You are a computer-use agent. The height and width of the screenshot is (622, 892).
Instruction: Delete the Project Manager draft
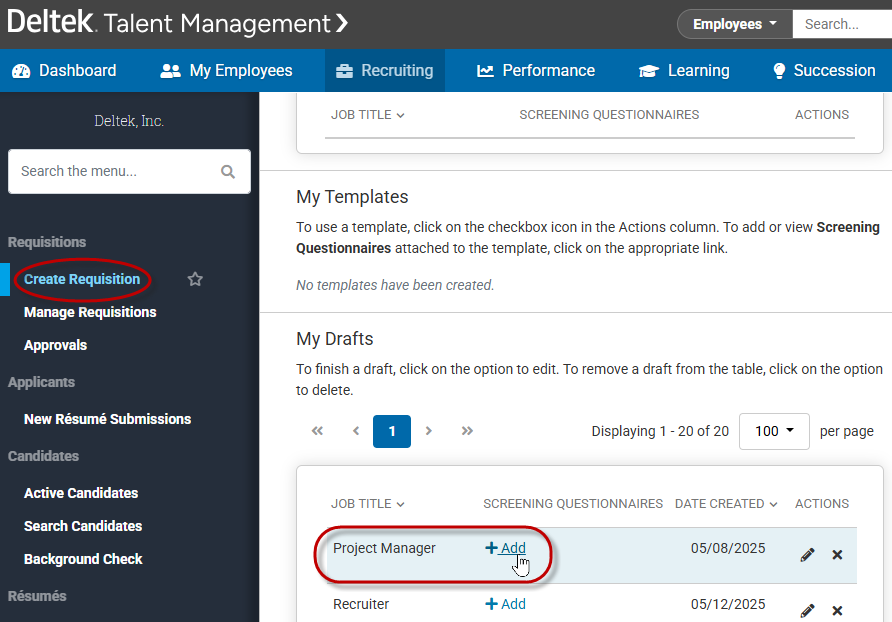[837, 555]
